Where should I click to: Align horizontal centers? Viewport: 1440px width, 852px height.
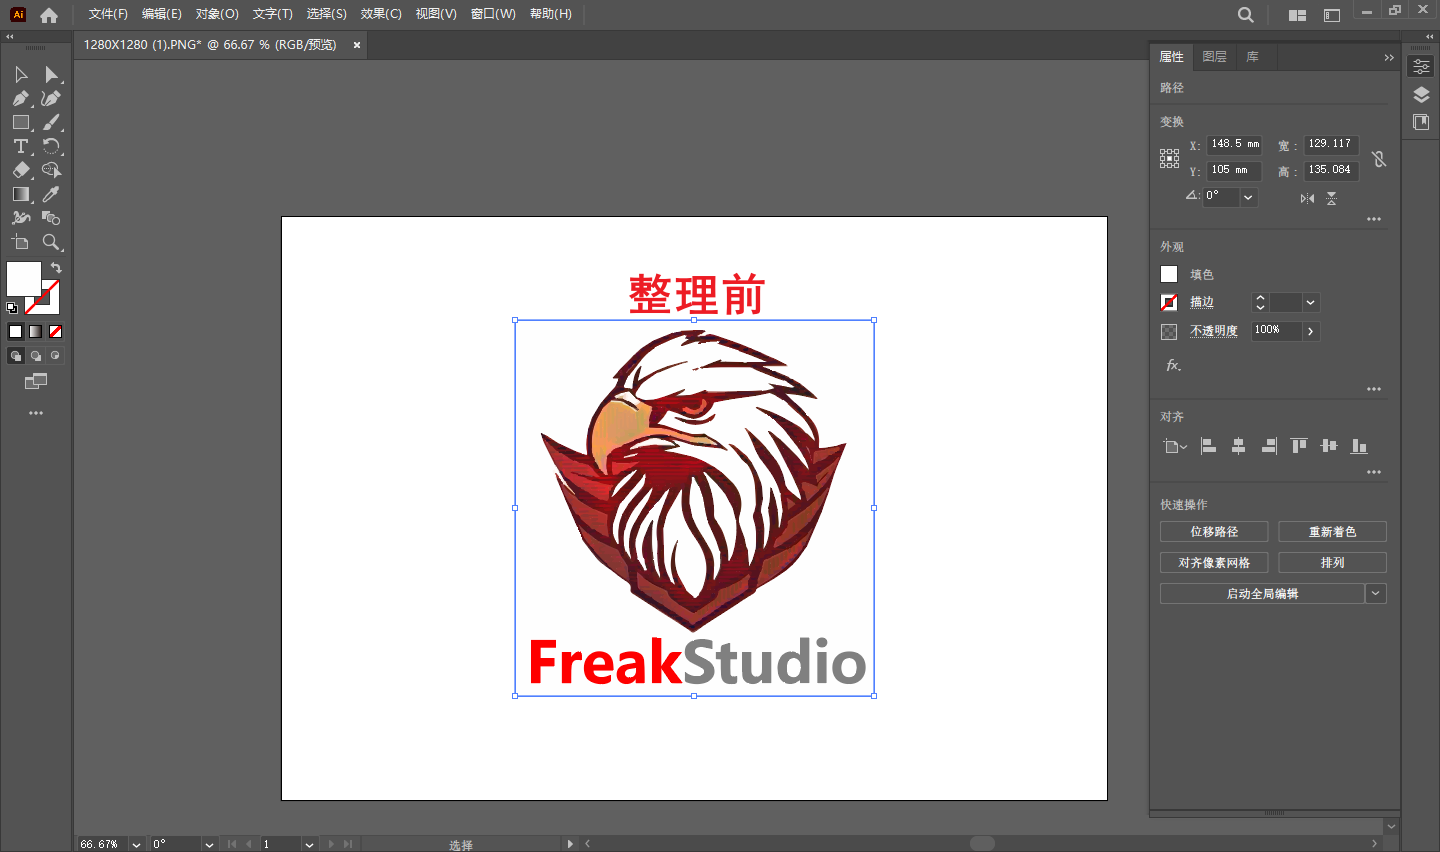[1238, 446]
